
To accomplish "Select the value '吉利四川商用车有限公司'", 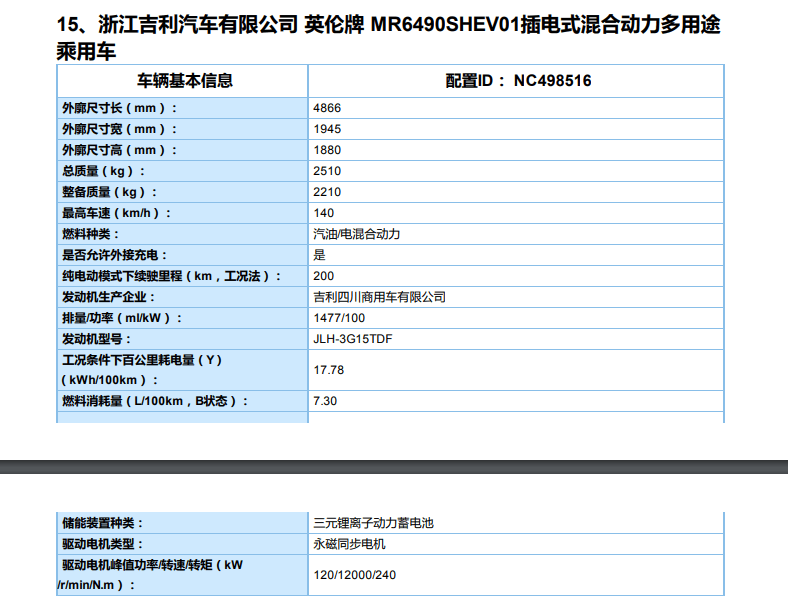I will click(379, 297).
